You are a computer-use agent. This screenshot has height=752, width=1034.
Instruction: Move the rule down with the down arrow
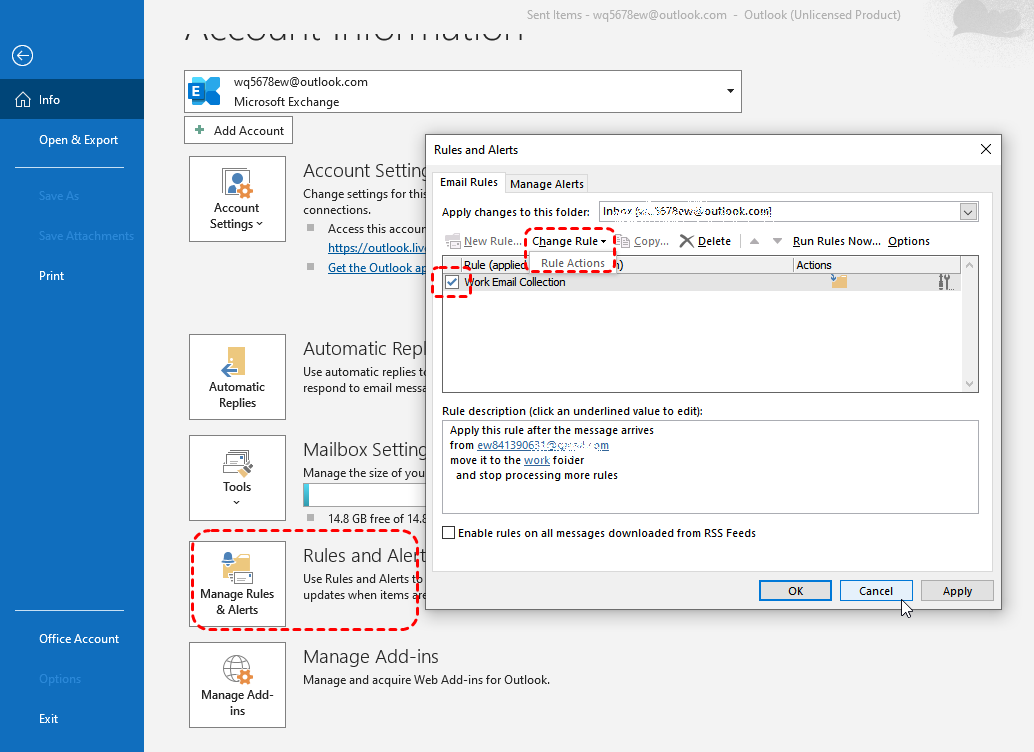(x=777, y=241)
